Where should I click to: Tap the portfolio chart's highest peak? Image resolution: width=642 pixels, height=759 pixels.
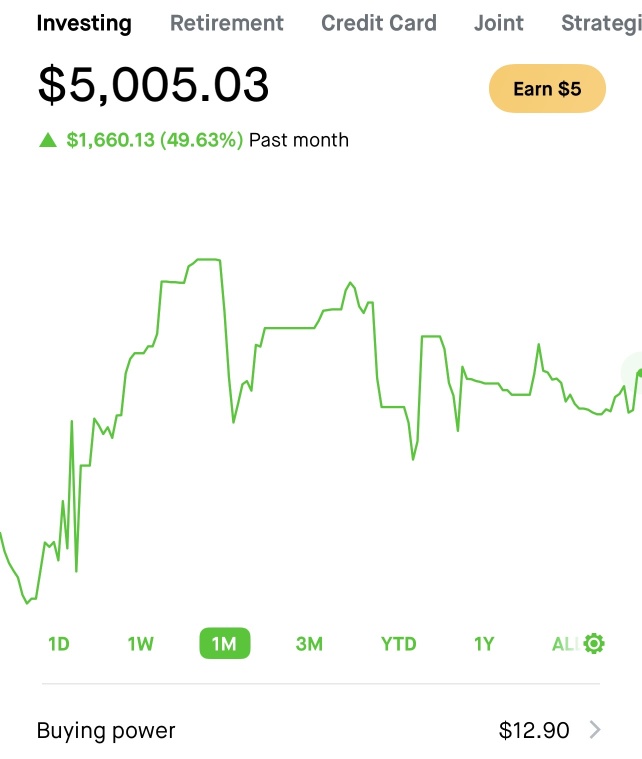point(209,260)
